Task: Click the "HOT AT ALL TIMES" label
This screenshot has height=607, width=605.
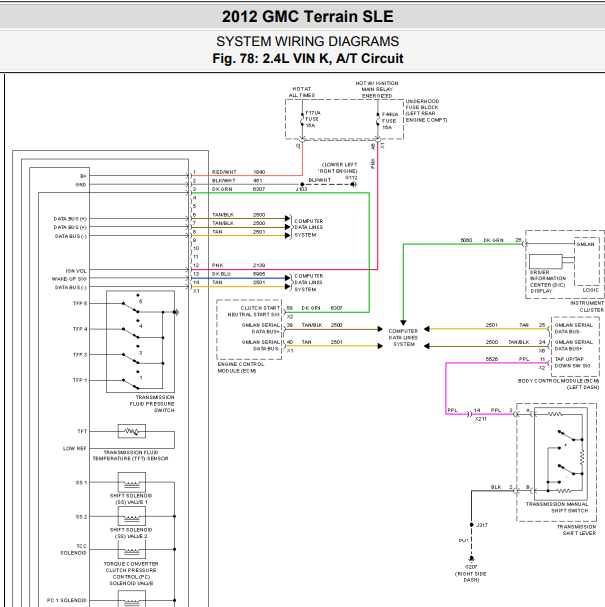Action: (302, 92)
